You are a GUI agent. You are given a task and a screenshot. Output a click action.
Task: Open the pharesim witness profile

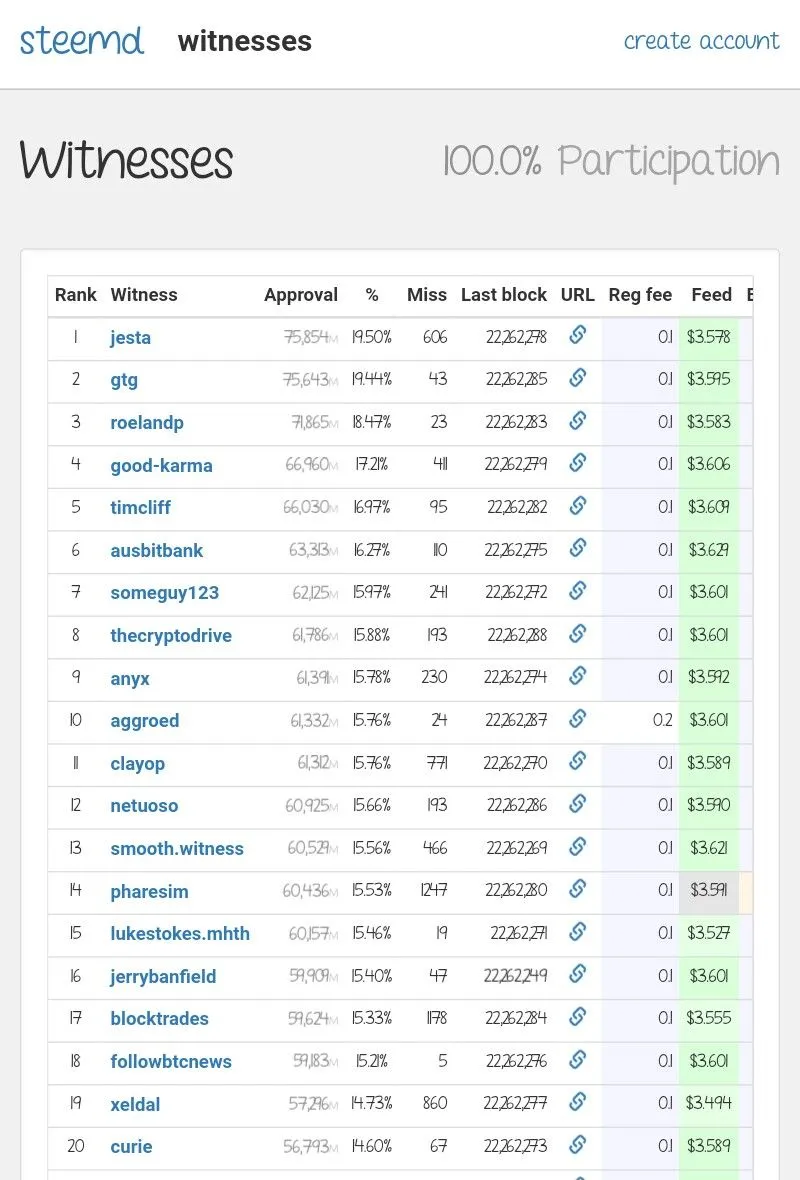(x=149, y=892)
